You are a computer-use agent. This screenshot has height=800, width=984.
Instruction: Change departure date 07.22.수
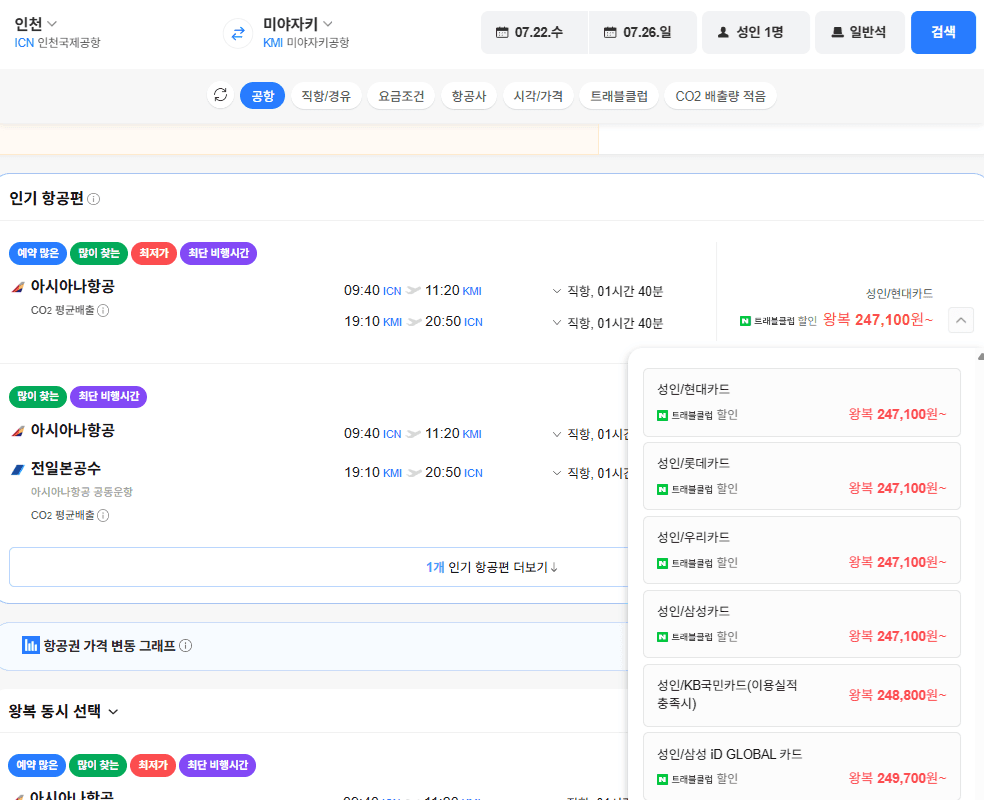coord(535,32)
